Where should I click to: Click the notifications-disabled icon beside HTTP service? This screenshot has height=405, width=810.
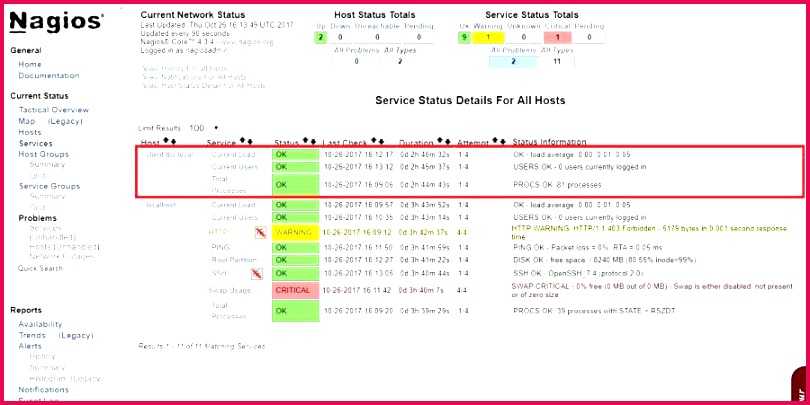pyautogui.click(x=260, y=231)
